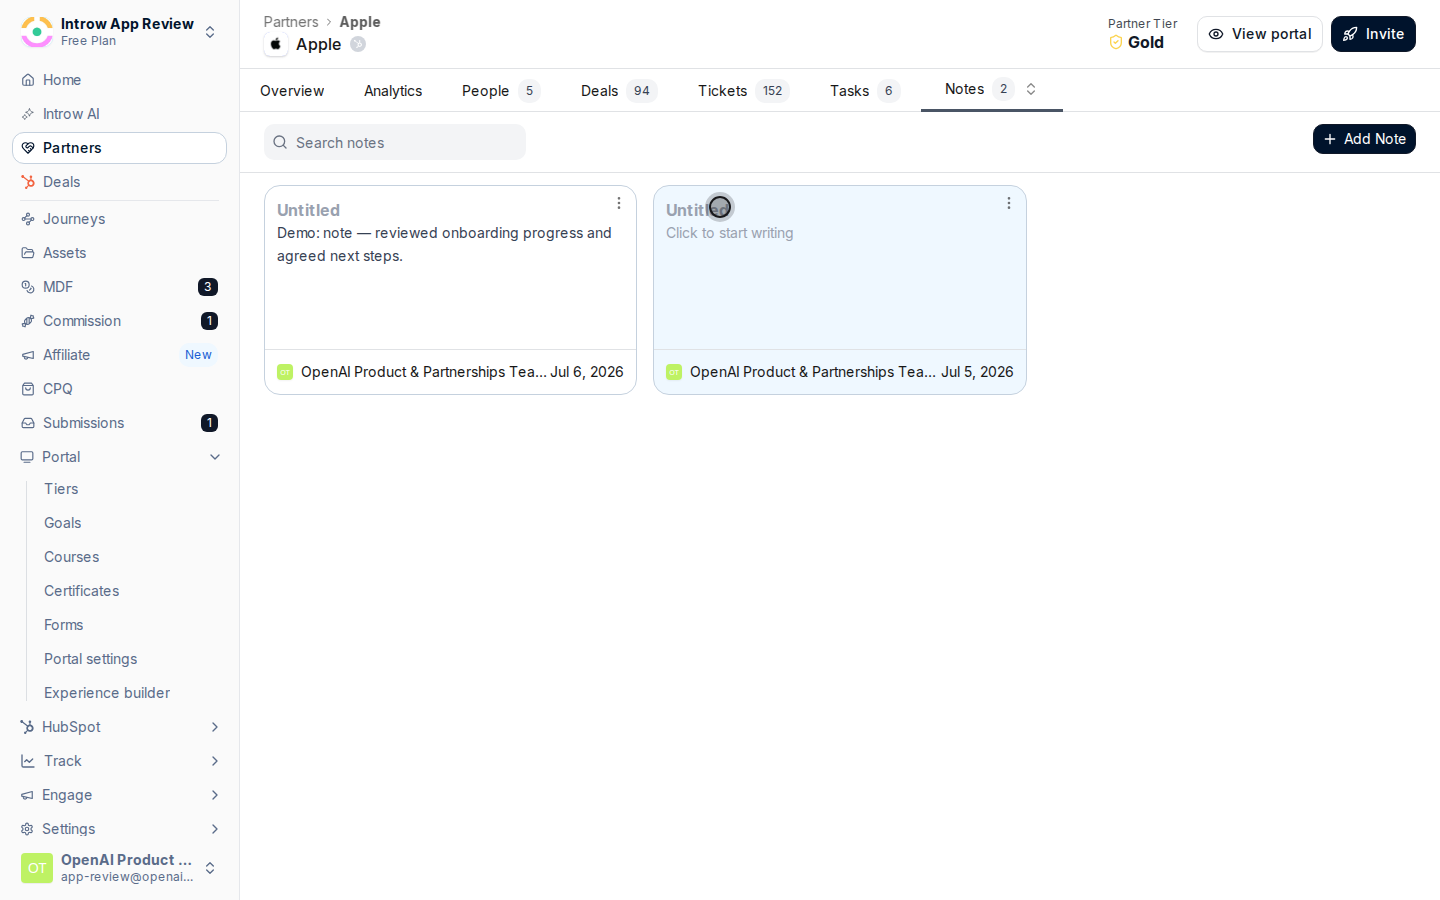
Task: Switch to the Deals tab
Action: coord(618,91)
